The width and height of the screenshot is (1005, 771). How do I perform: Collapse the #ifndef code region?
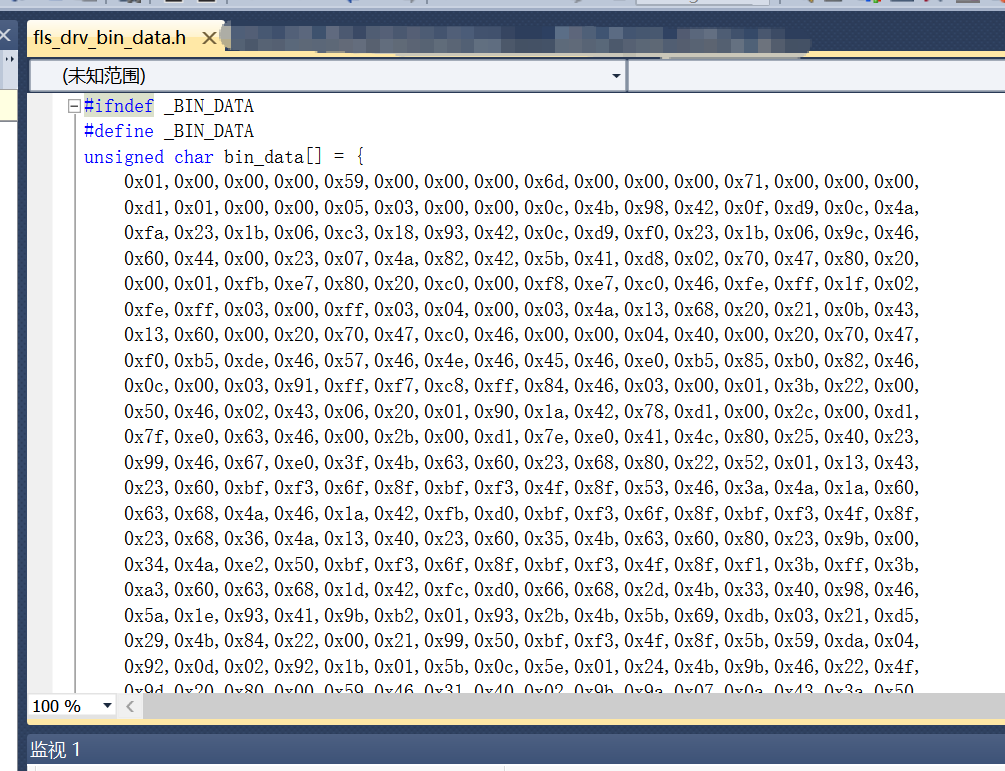(74, 106)
